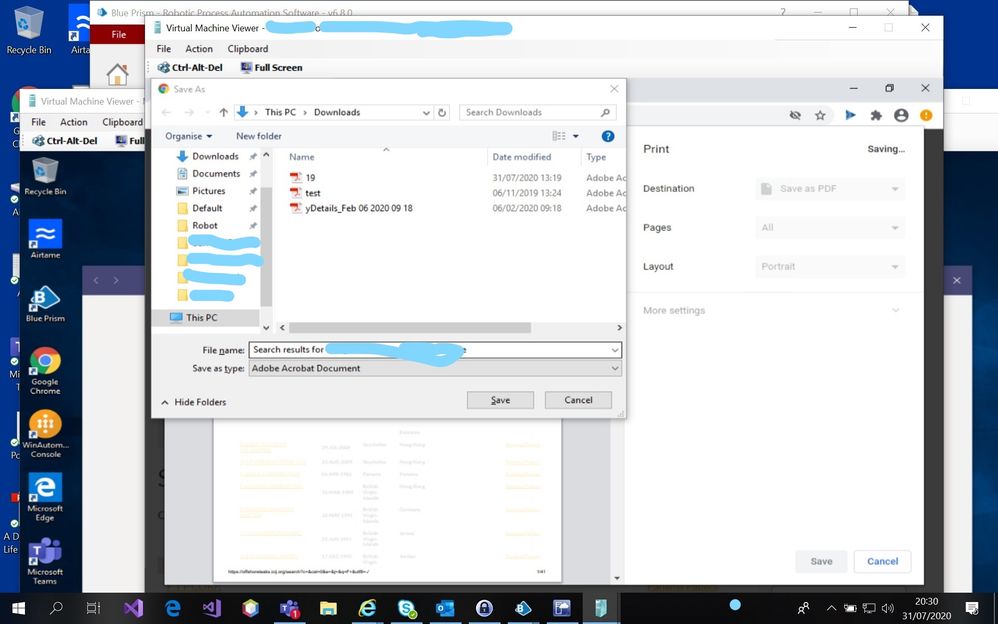This screenshot has width=998, height=624.
Task: Click the crossed-out eye icon in Chrome
Action: [x=794, y=115]
